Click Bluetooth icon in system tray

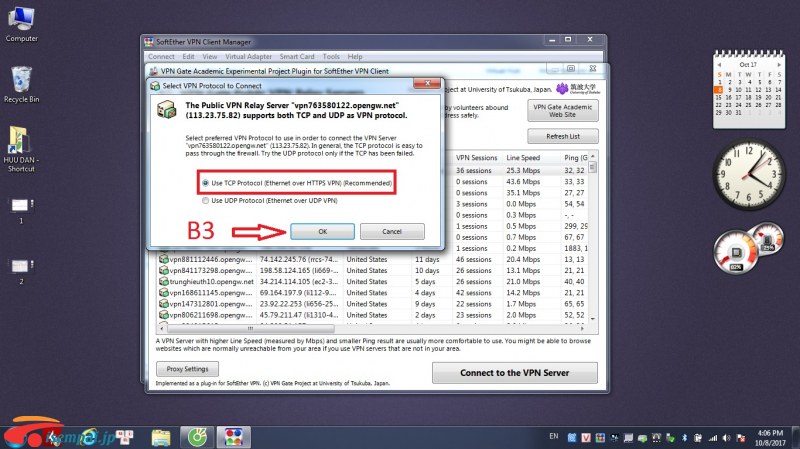[x=684, y=438]
